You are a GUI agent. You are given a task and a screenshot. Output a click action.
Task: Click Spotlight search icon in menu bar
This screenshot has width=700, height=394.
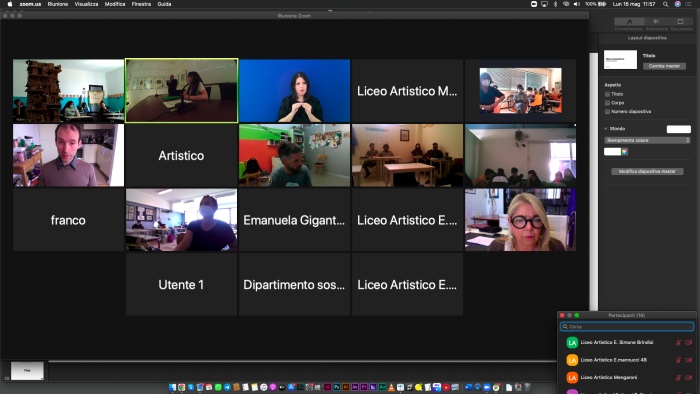665,4
